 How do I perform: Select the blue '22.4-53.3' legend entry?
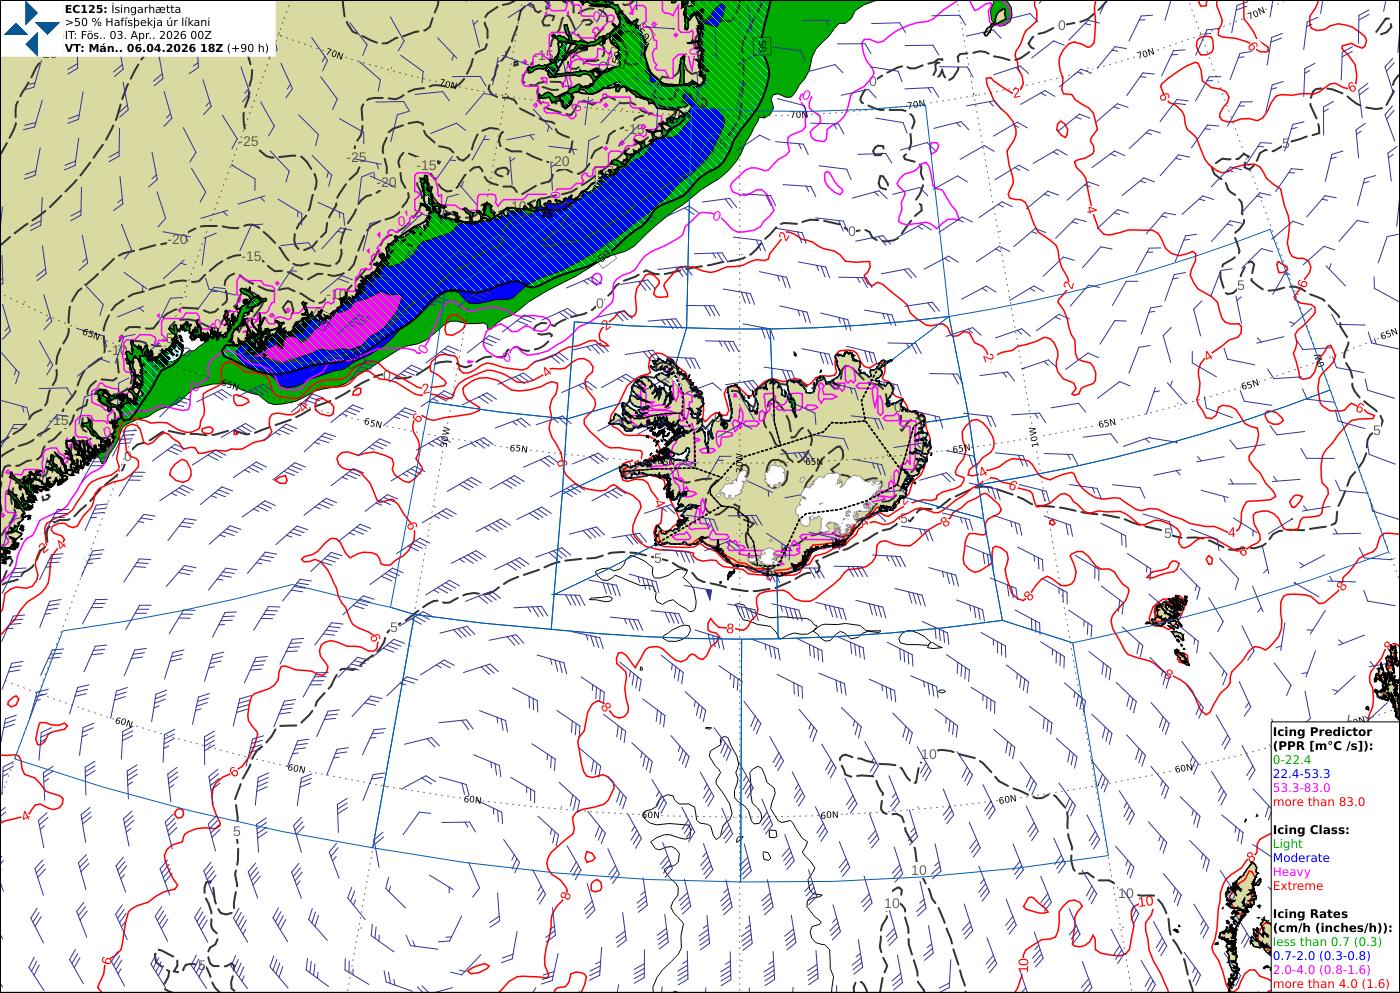pos(1301,774)
